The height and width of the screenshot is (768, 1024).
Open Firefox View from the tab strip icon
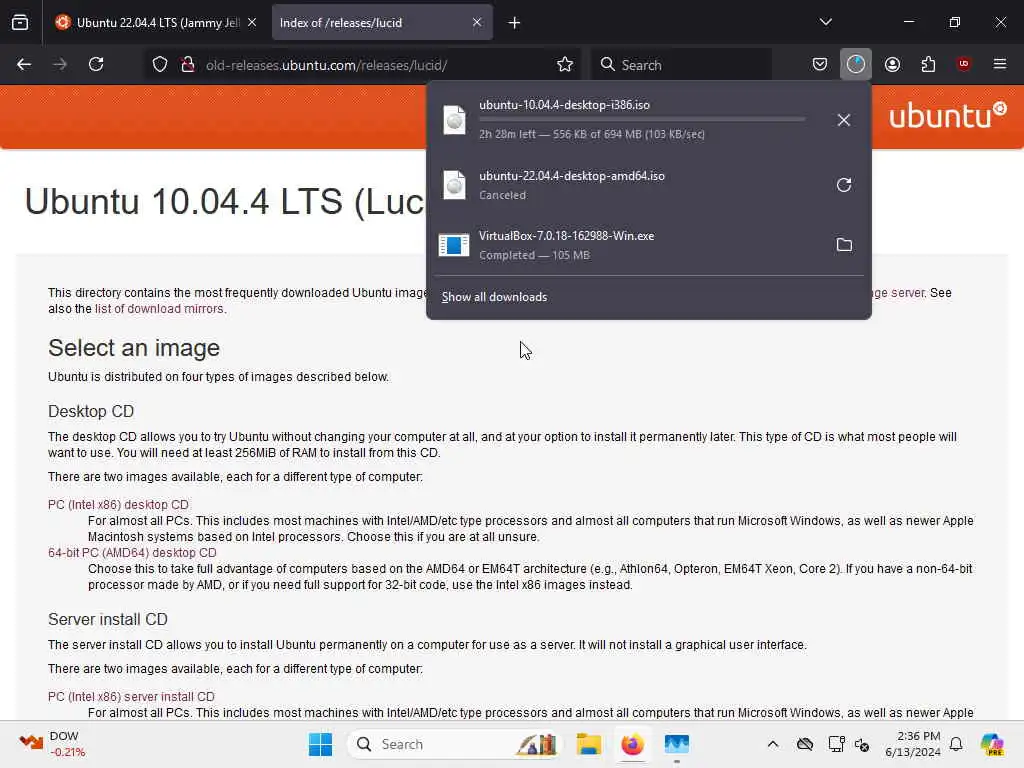(20, 23)
